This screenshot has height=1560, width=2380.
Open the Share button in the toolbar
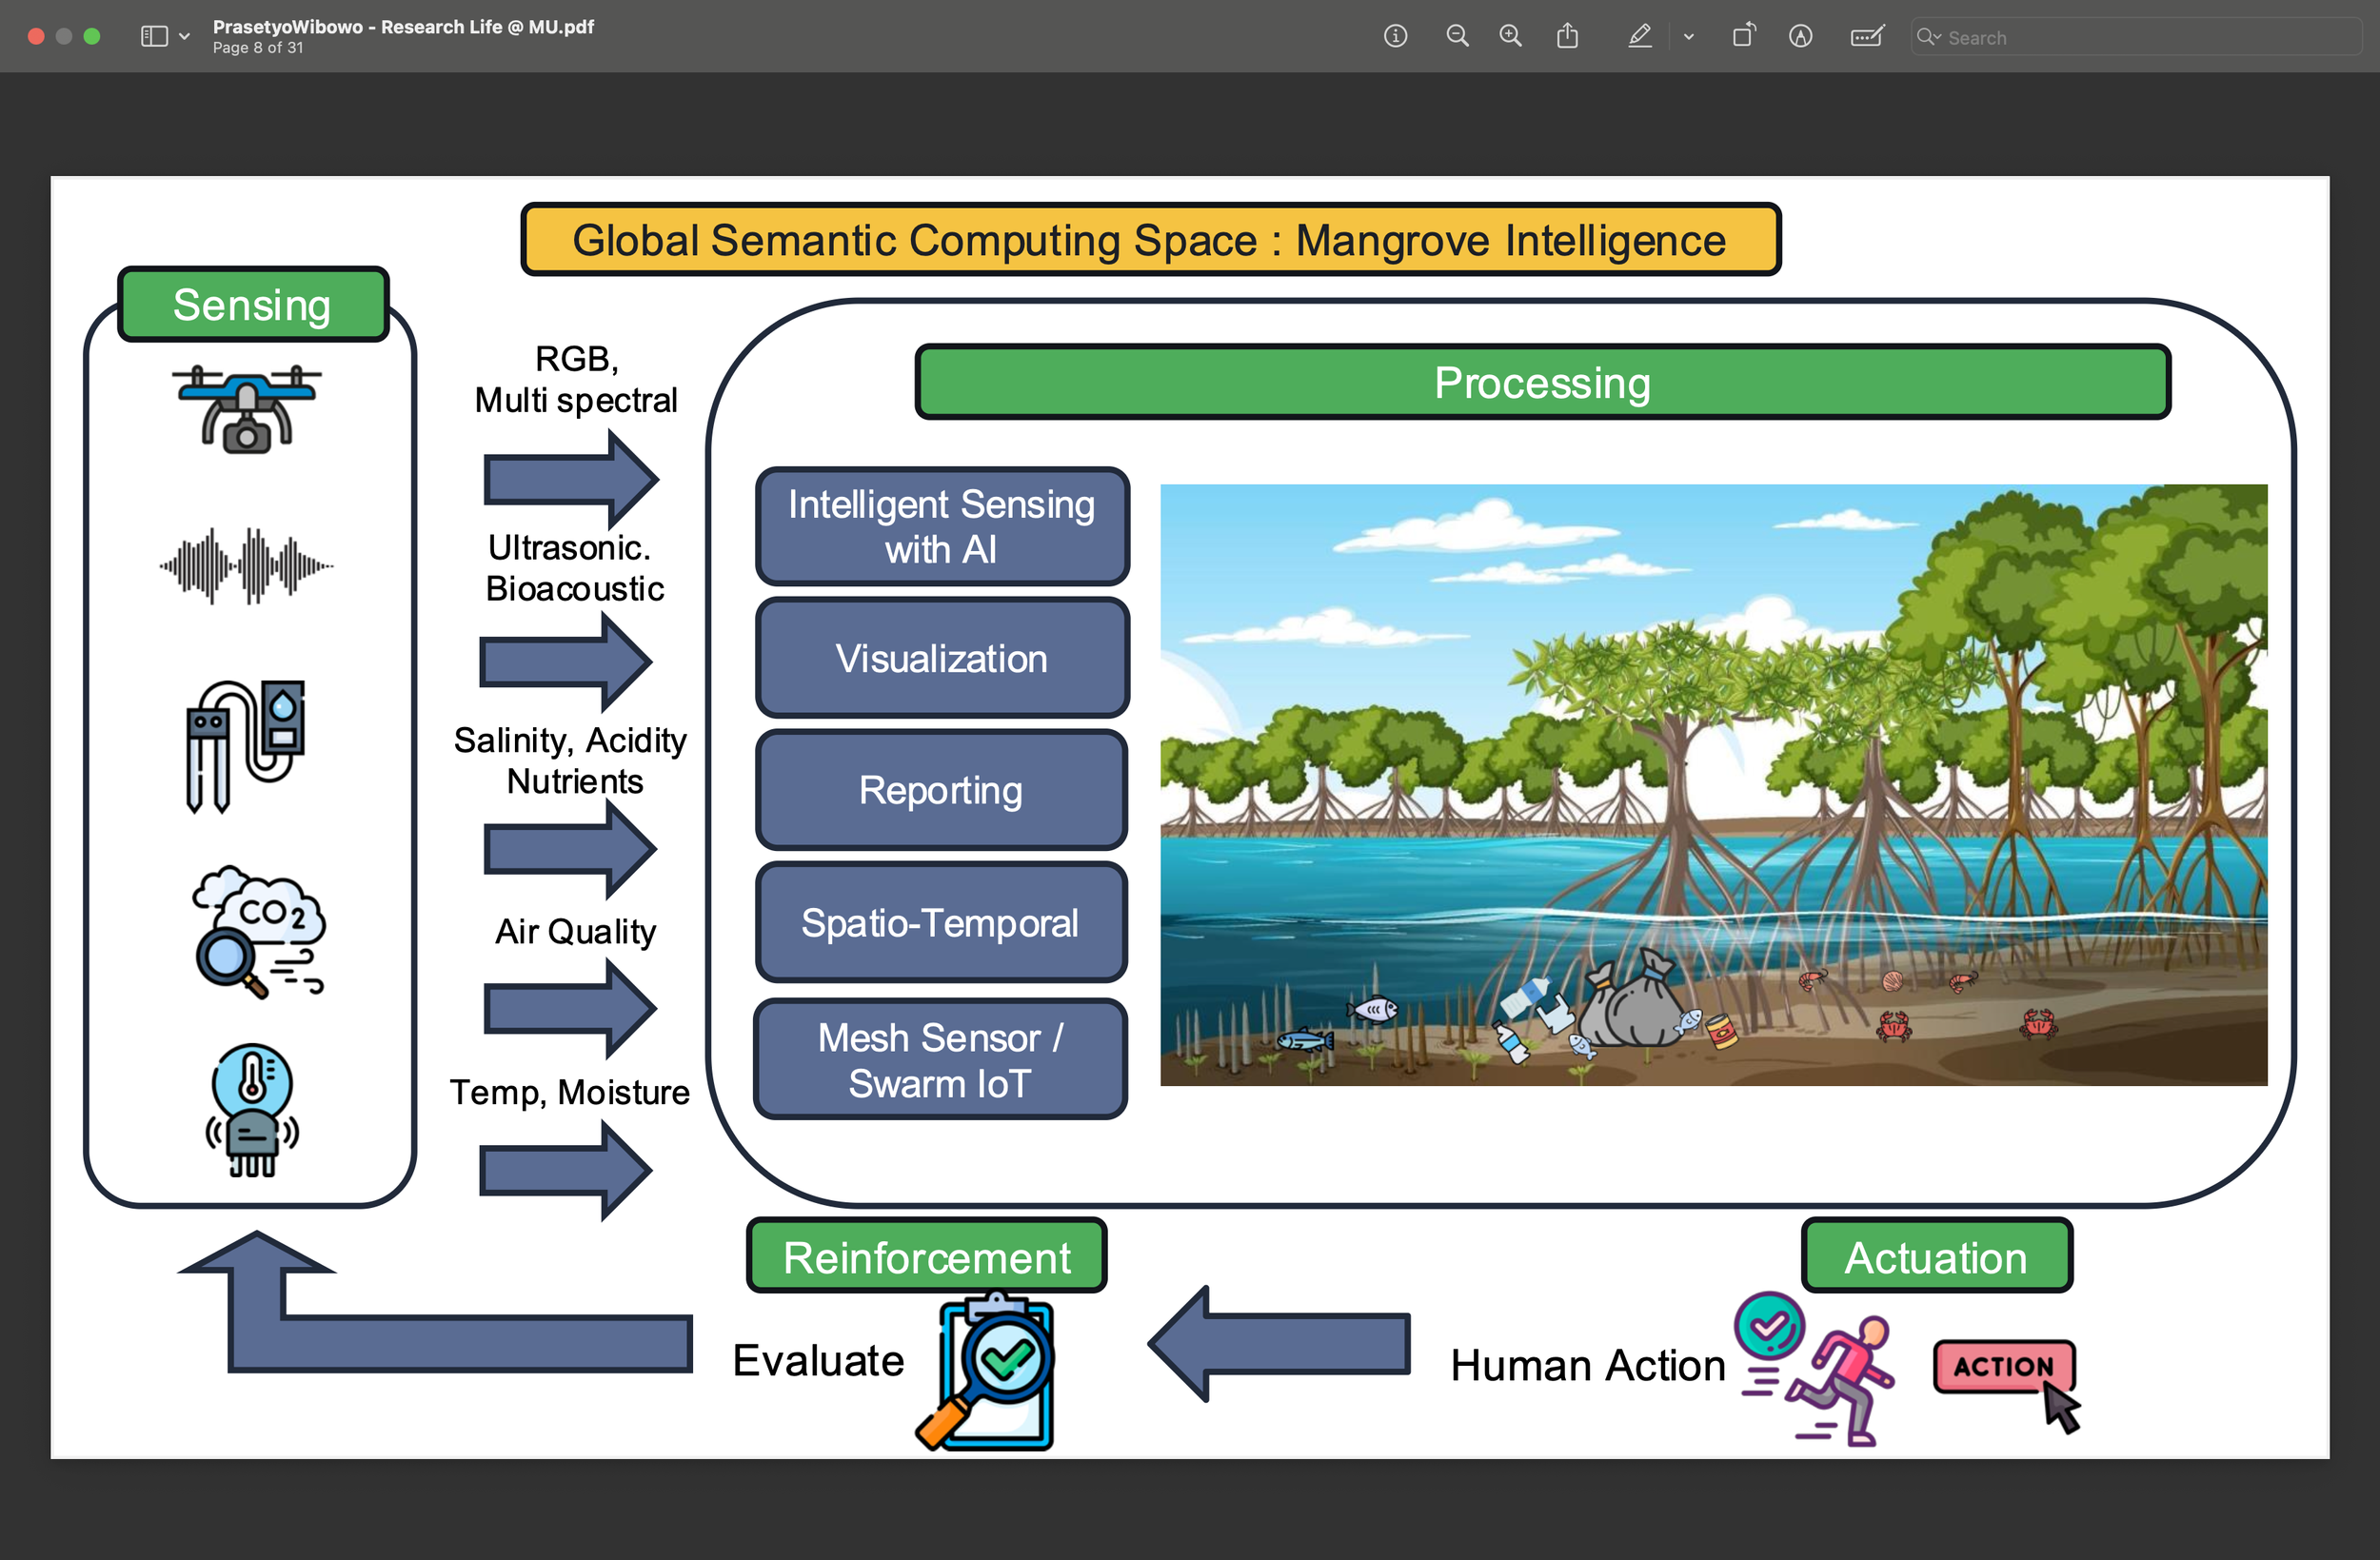(x=1567, y=37)
